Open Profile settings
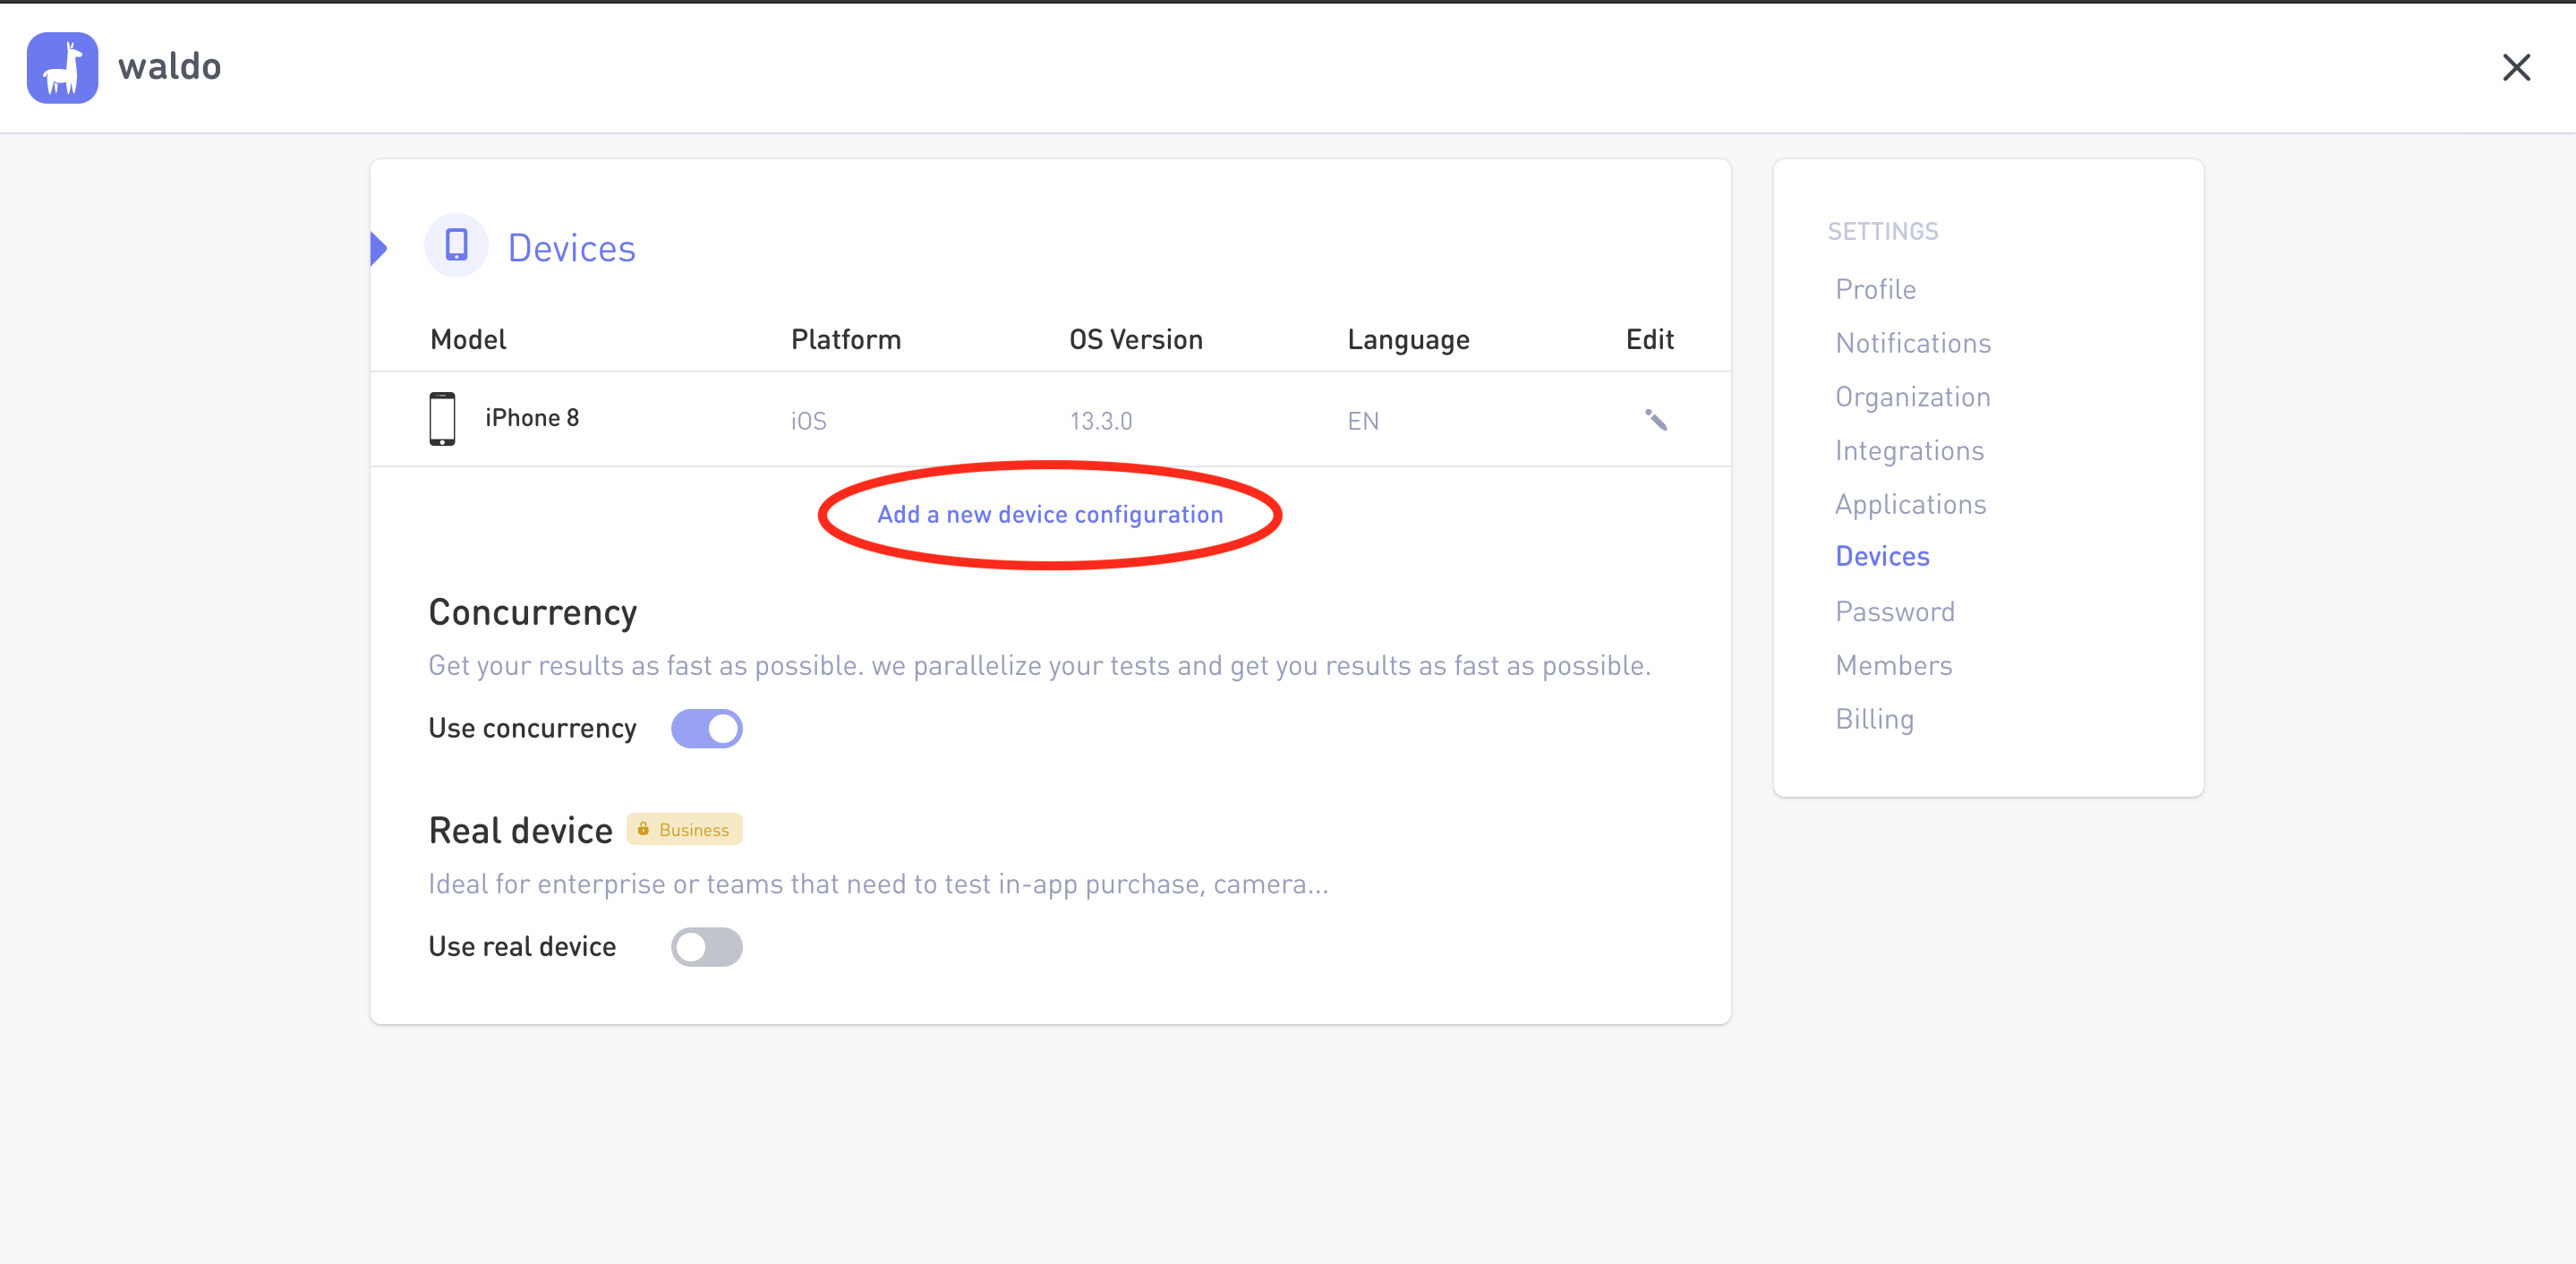Image resolution: width=2576 pixels, height=1264 pixels. 1875,289
